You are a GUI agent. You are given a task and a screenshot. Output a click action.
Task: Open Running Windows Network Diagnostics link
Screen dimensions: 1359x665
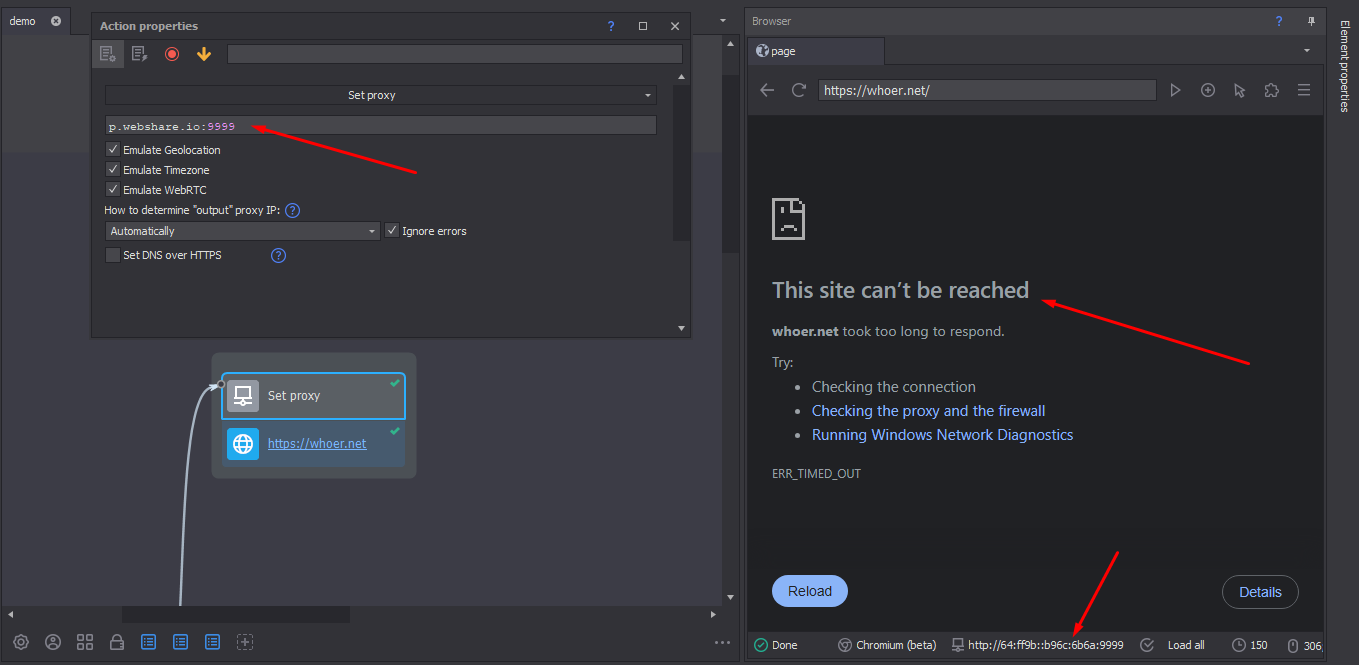(943, 435)
